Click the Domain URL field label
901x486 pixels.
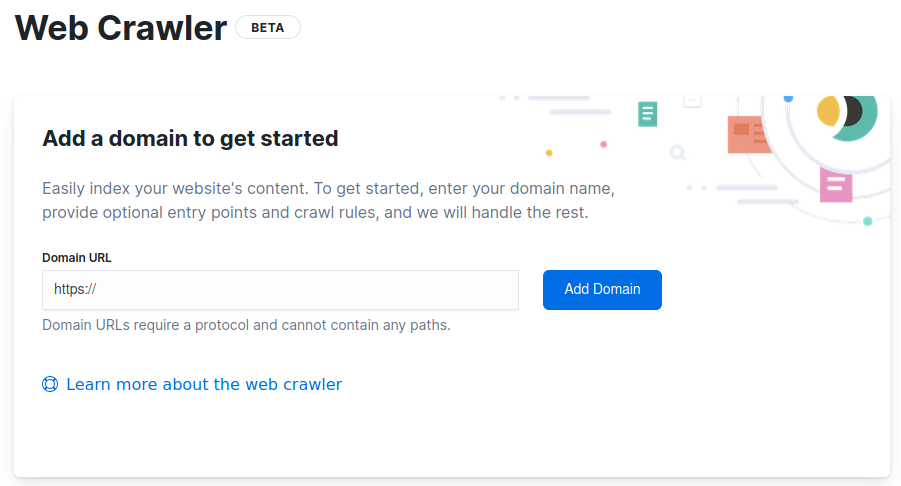(77, 257)
